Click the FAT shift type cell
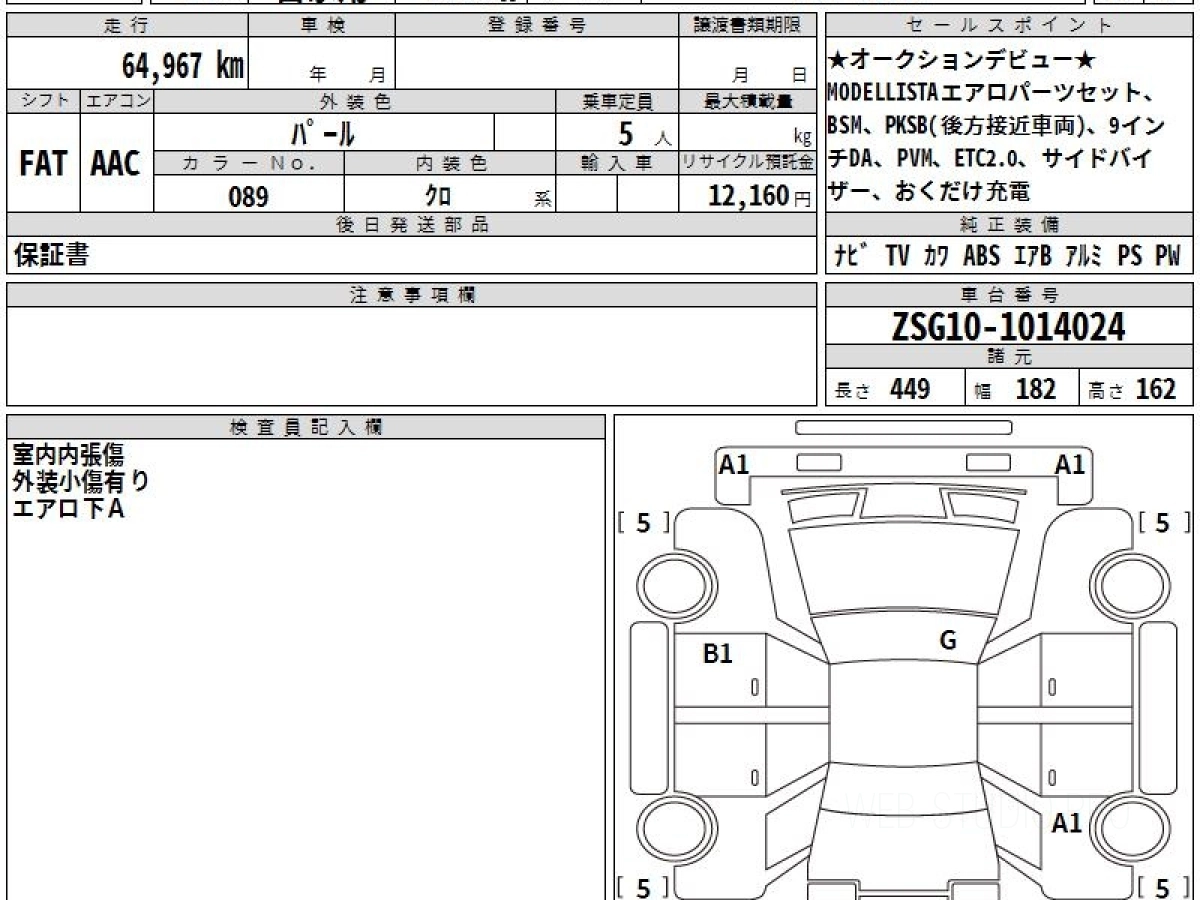This screenshot has height=900, width=1200. click(x=43, y=164)
